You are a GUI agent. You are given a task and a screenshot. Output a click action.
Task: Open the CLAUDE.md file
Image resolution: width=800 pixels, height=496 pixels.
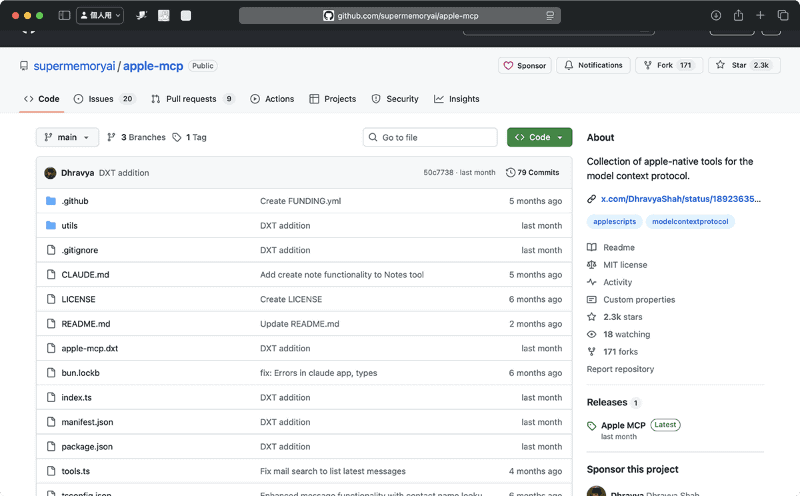(x=85, y=275)
